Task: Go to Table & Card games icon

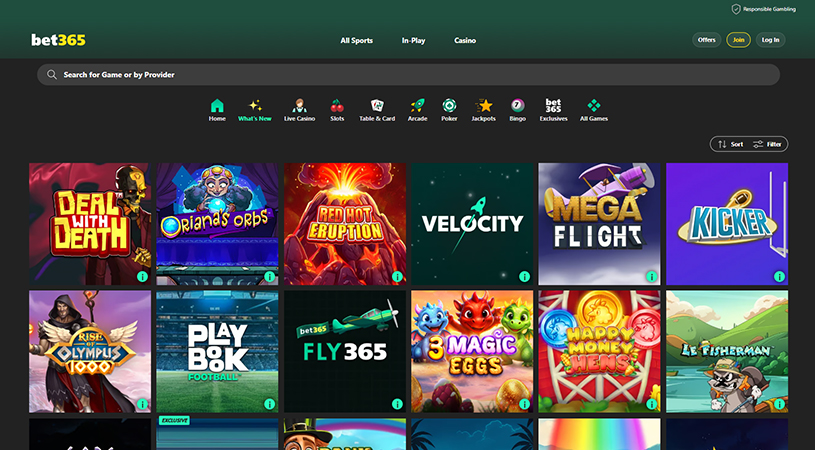Action: tap(377, 106)
